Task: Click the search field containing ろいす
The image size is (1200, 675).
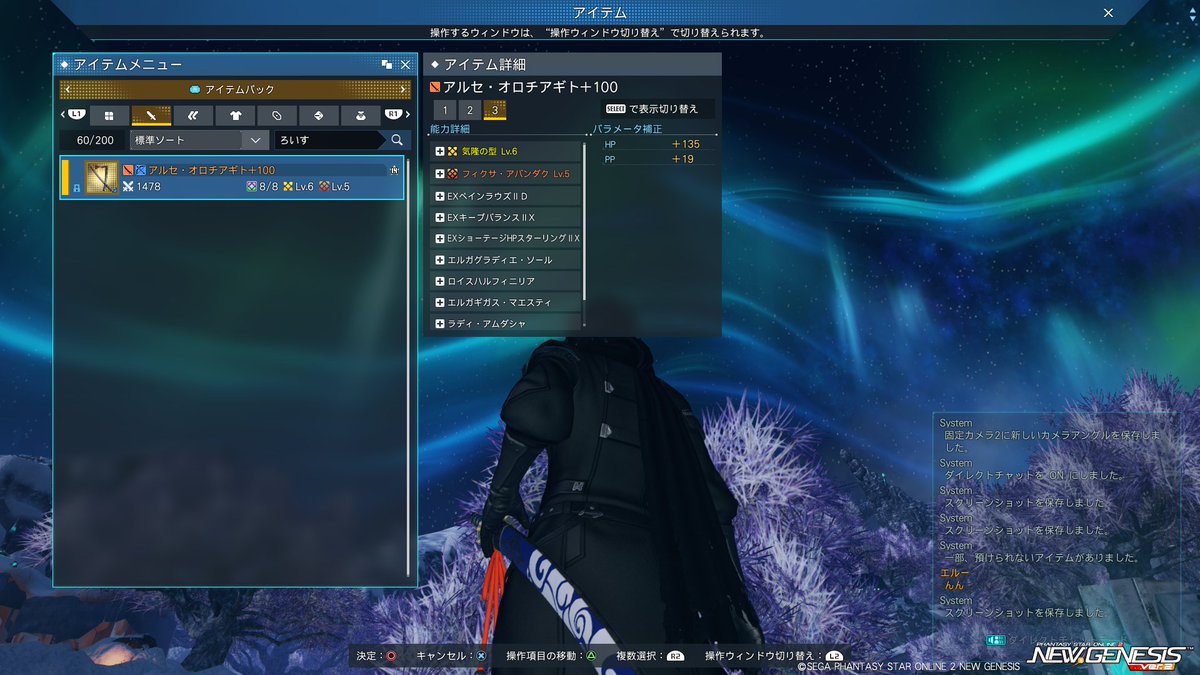Action: (328, 141)
